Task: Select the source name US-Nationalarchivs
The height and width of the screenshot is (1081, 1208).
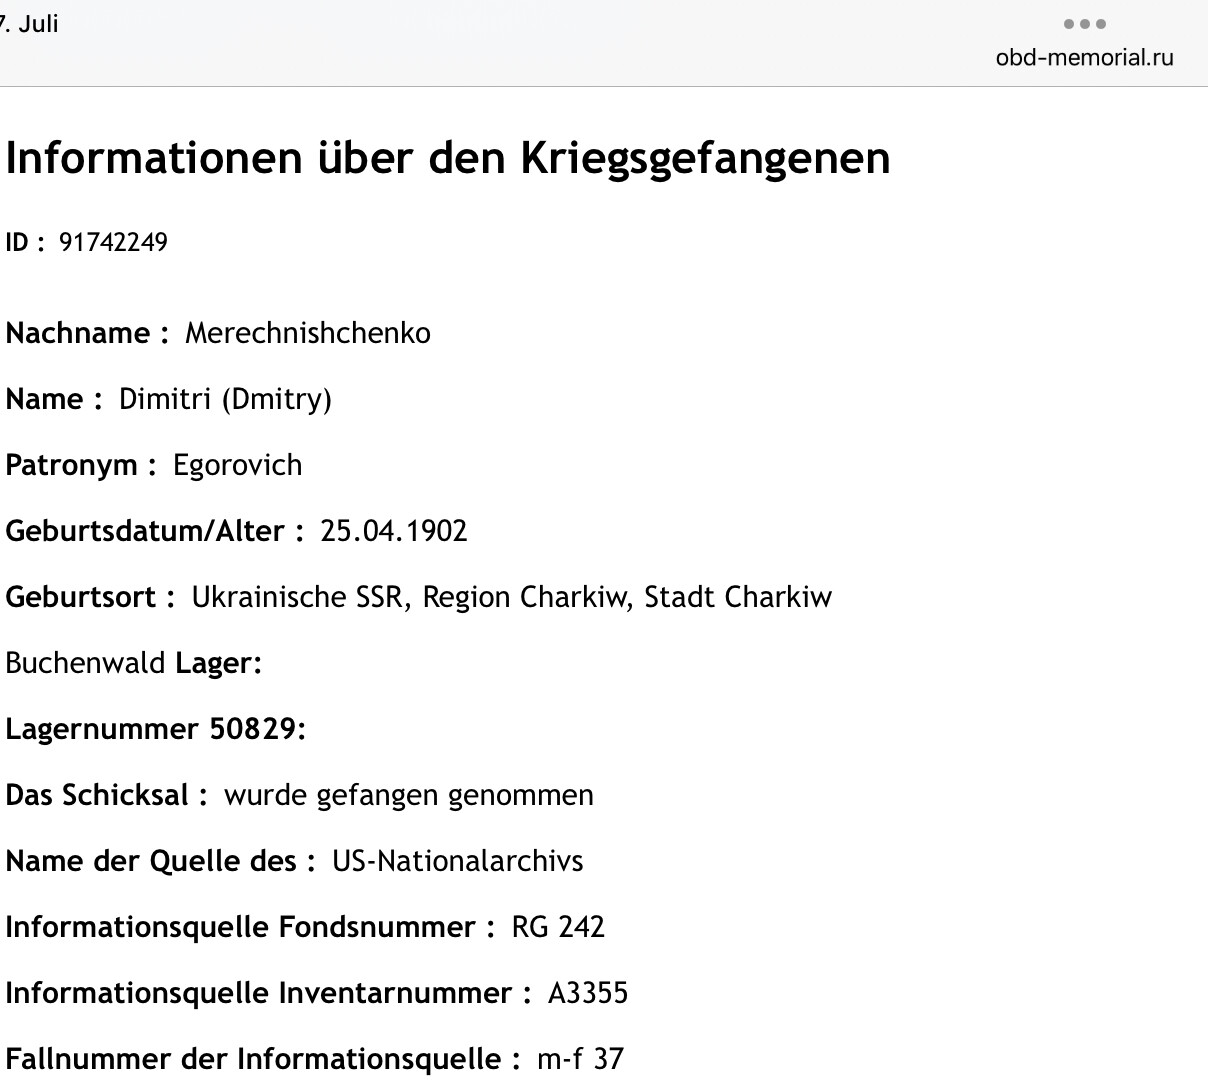Action: tap(458, 861)
